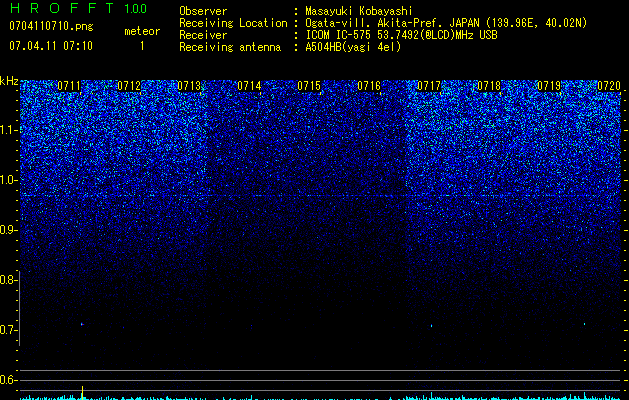Viewport: 629px width, 400px height.
Task: Click the 0.8 kHz axis label
Action: click(x=8, y=280)
